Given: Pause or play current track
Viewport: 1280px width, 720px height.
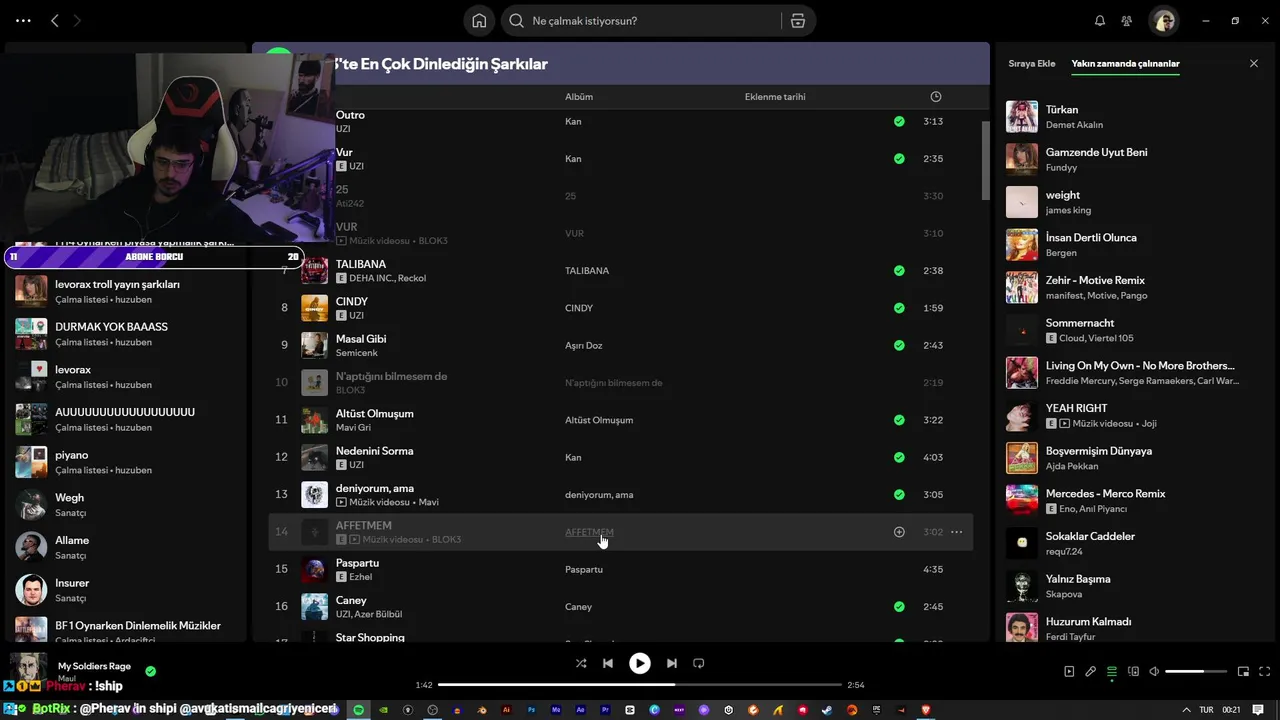Looking at the screenshot, I should [640, 663].
